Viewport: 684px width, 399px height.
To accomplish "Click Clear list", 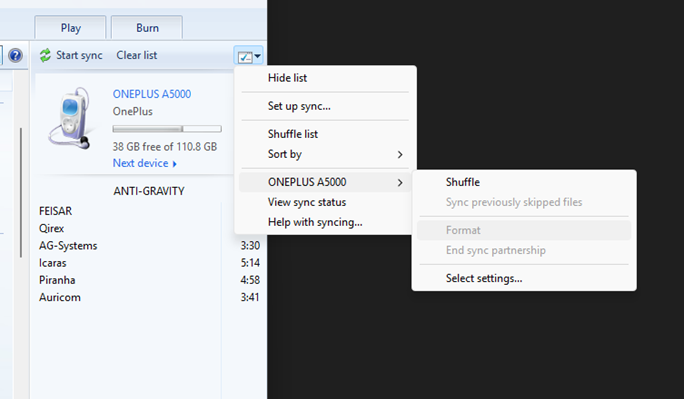I will (x=137, y=55).
